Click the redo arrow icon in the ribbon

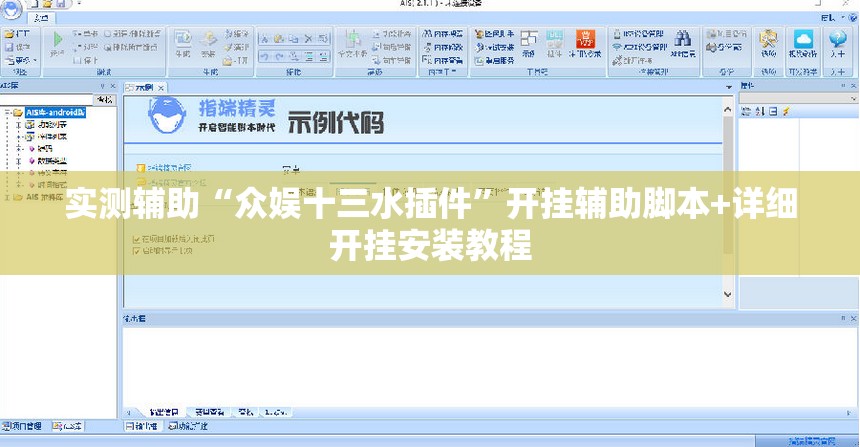tap(280, 56)
